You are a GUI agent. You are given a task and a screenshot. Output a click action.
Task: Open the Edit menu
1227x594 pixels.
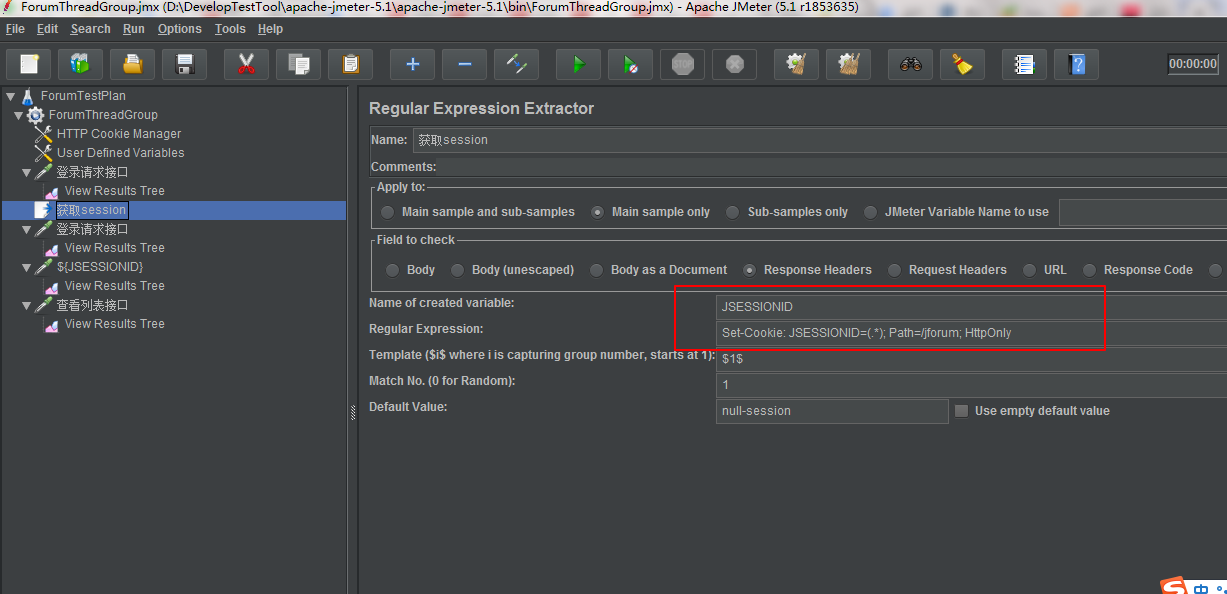coord(47,29)
